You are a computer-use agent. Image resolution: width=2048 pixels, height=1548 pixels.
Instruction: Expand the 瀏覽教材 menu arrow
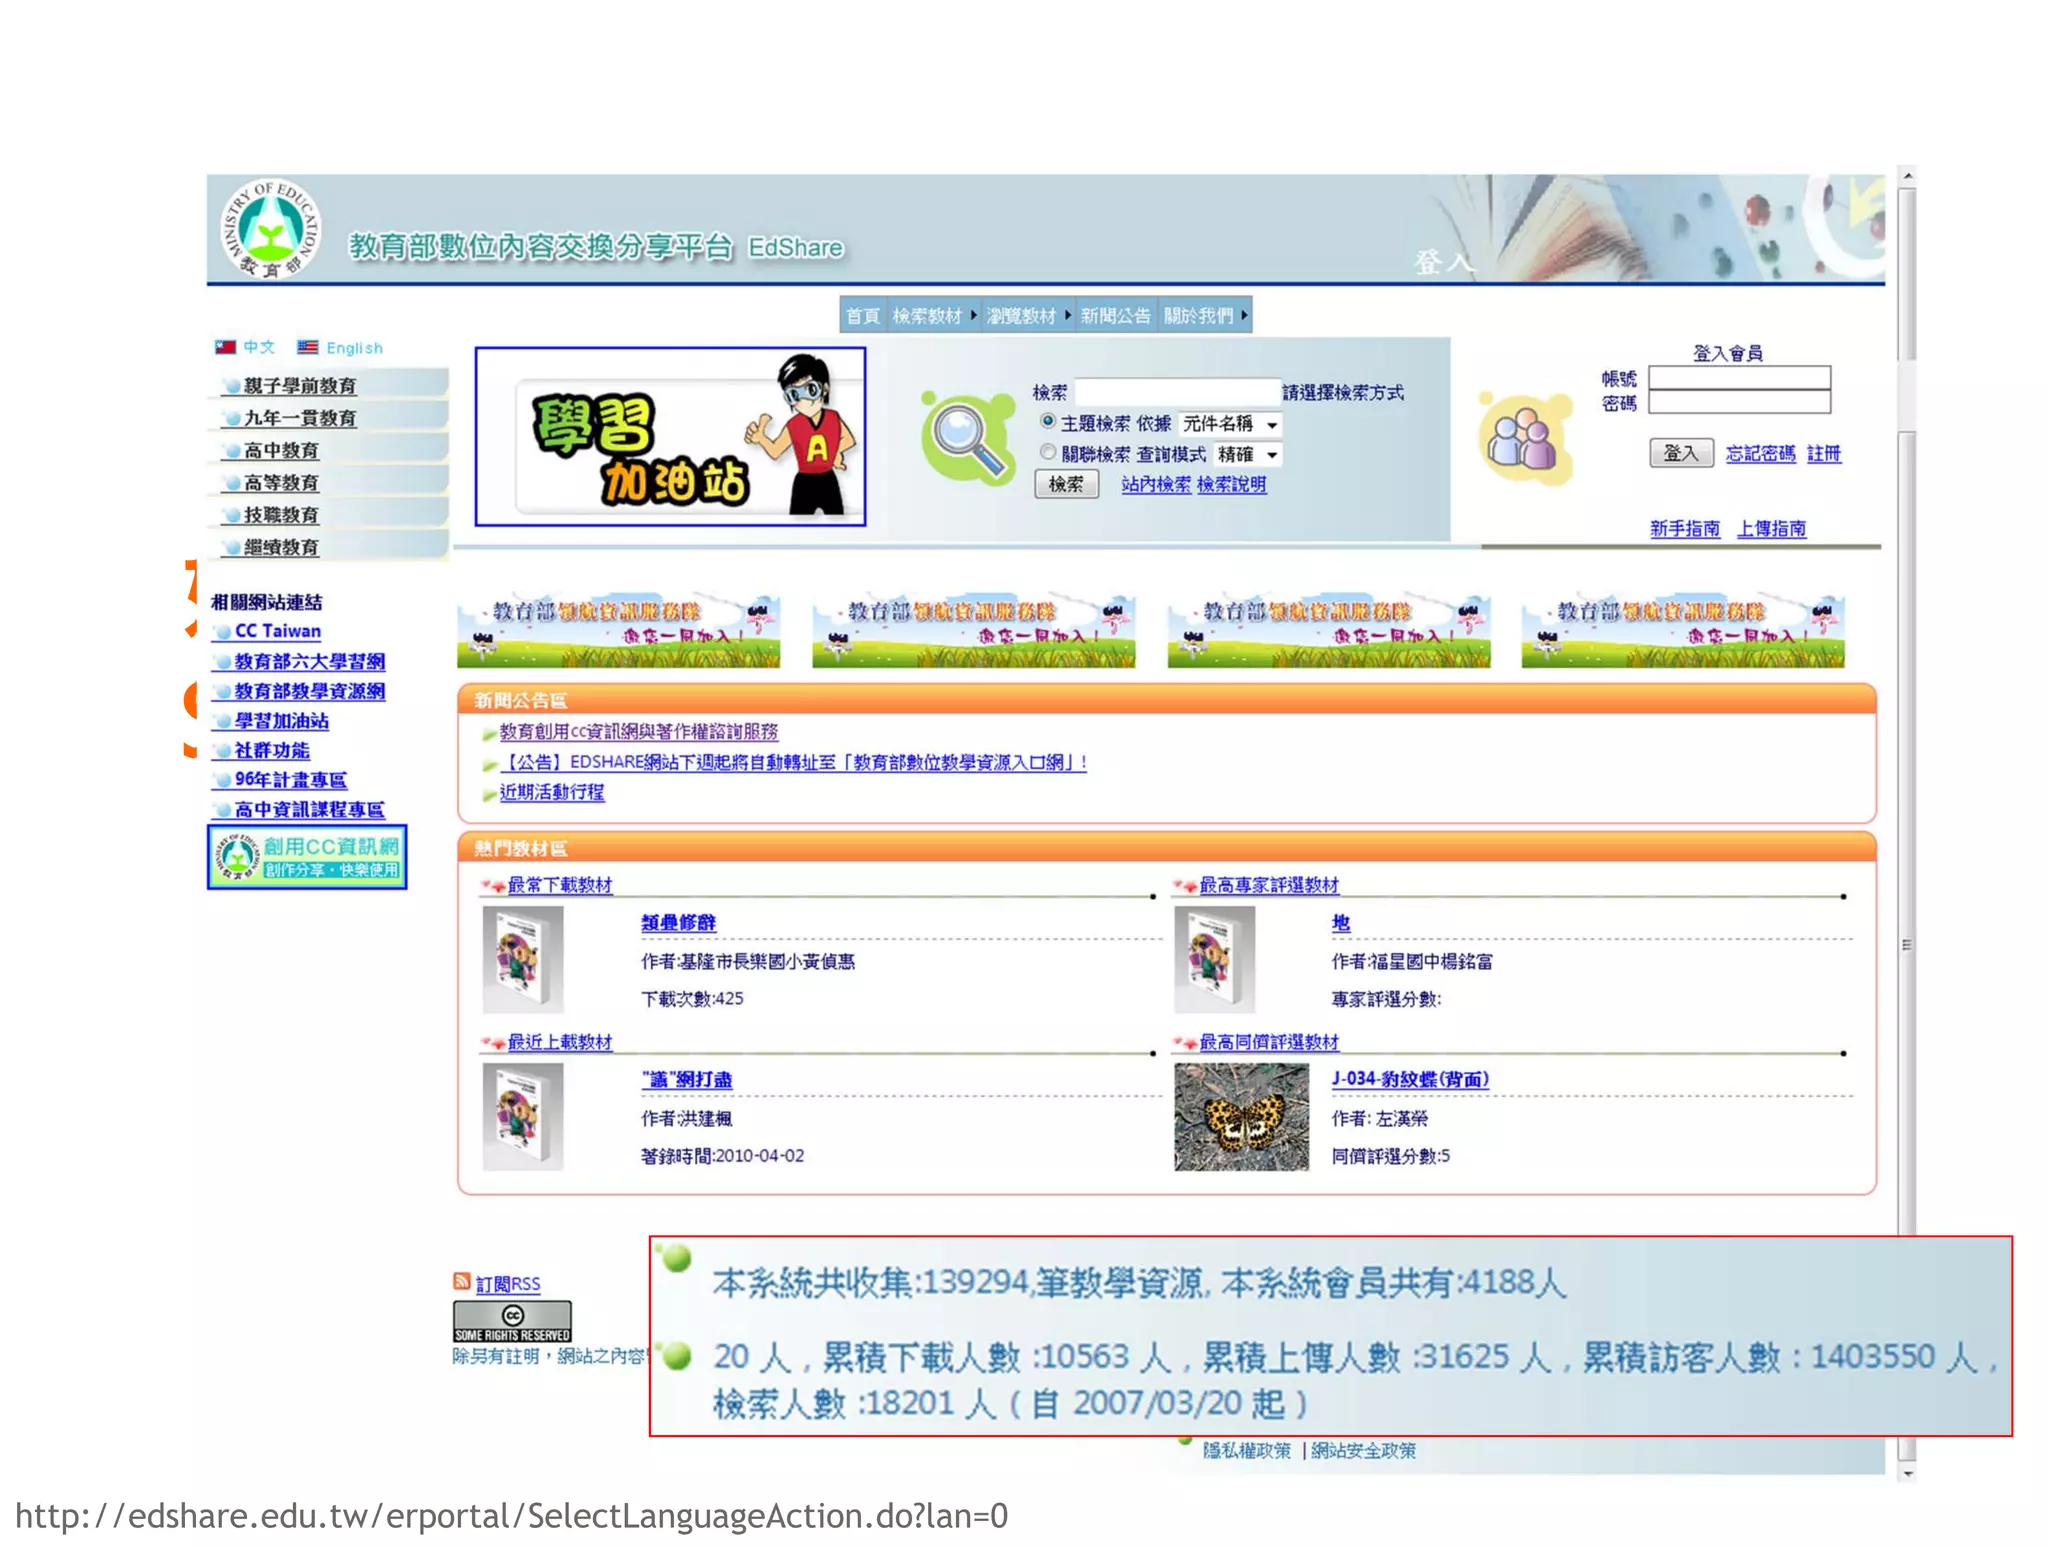pos(1067,315)
